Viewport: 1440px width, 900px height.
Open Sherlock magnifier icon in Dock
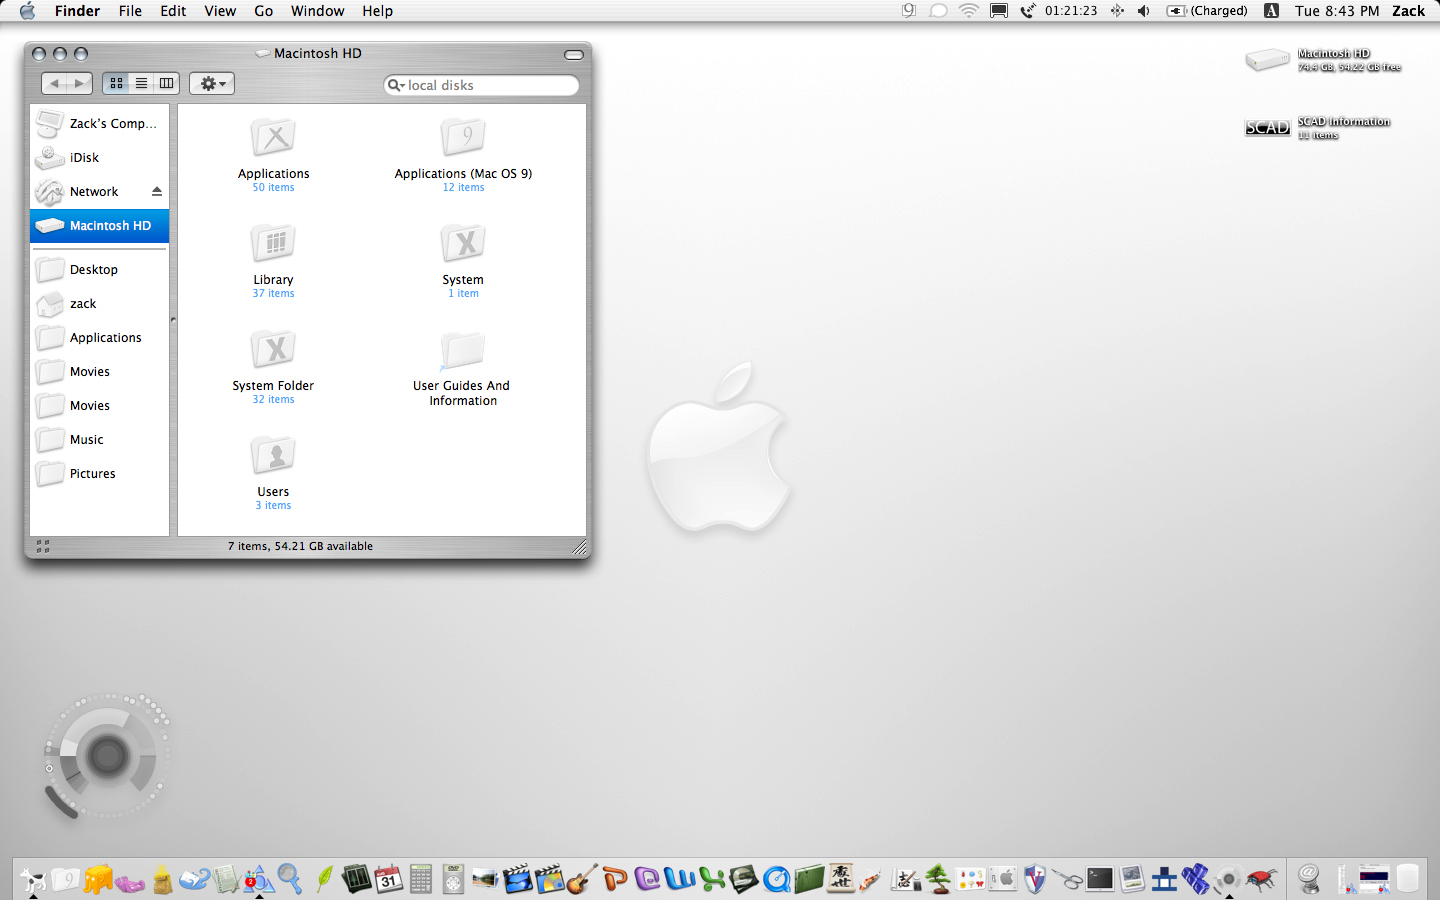pos(290,879)
